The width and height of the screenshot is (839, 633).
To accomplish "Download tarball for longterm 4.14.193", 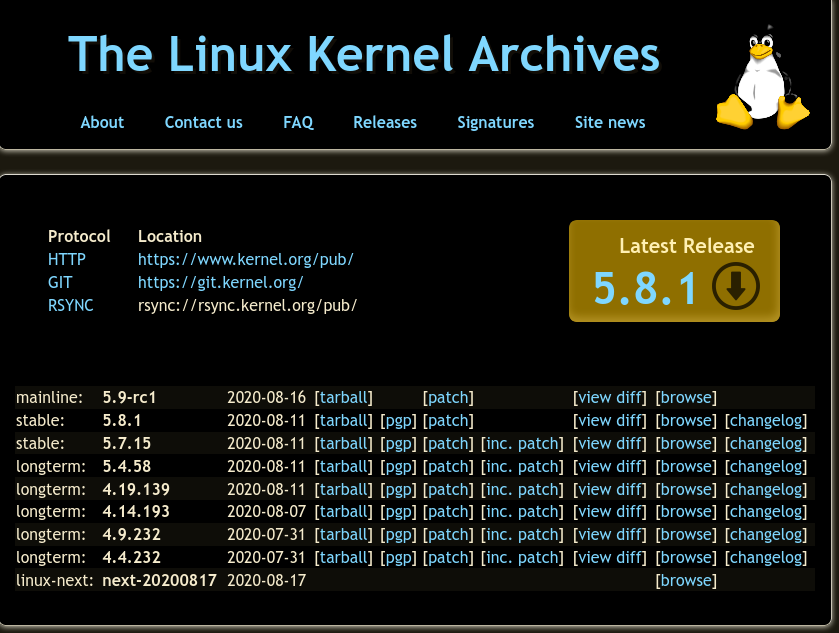I will [344, 512].
